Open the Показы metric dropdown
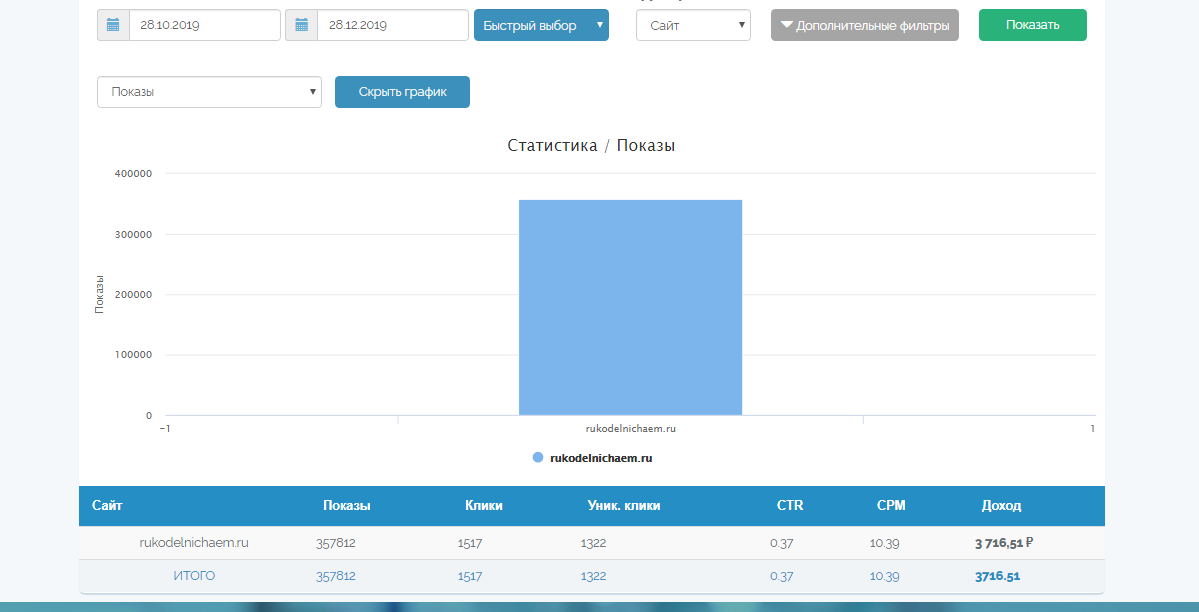 (x=210, y=92)
